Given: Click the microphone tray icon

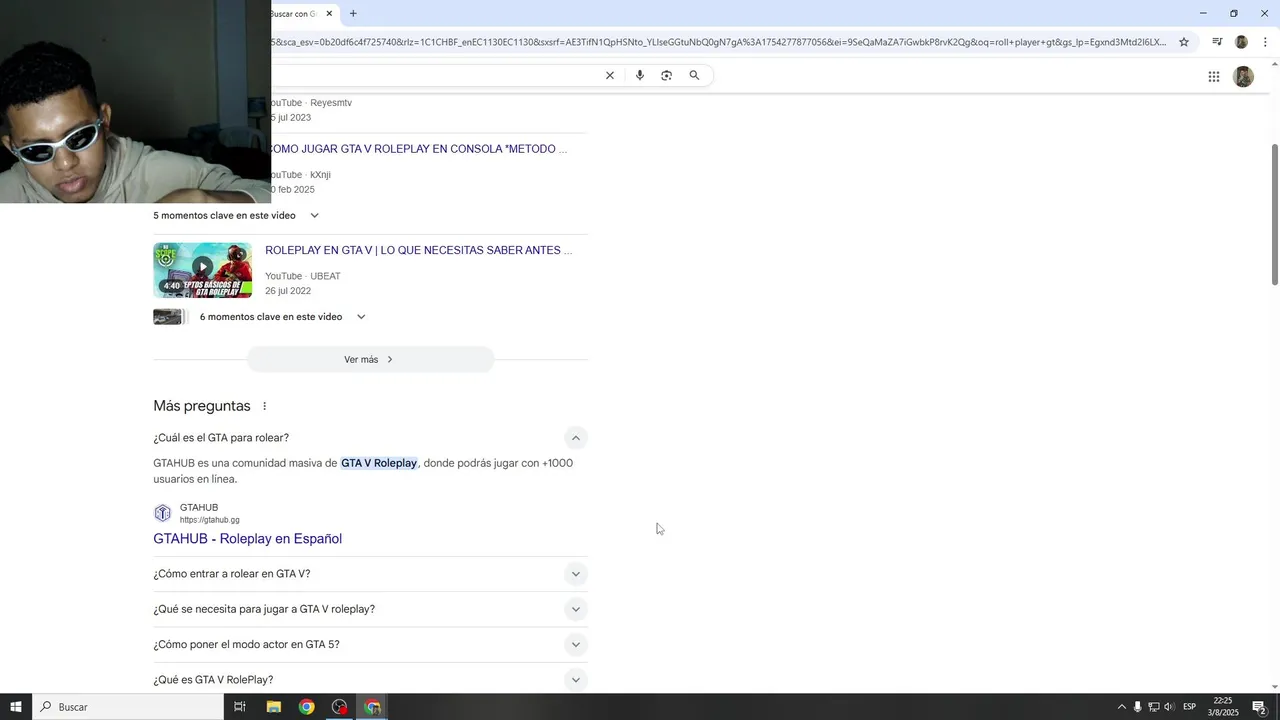Looking at the screenshot, I should 1137,707.
